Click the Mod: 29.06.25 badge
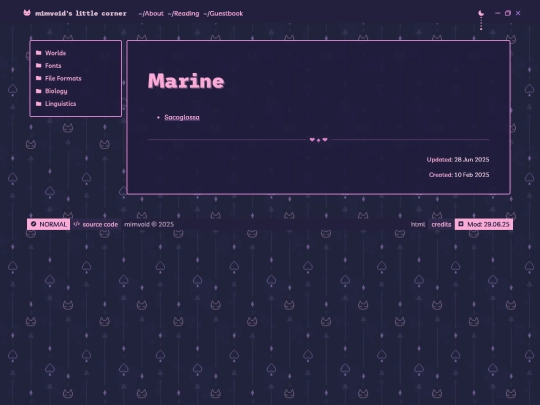This screenshot has width=540, height=405. pos(484,224)
